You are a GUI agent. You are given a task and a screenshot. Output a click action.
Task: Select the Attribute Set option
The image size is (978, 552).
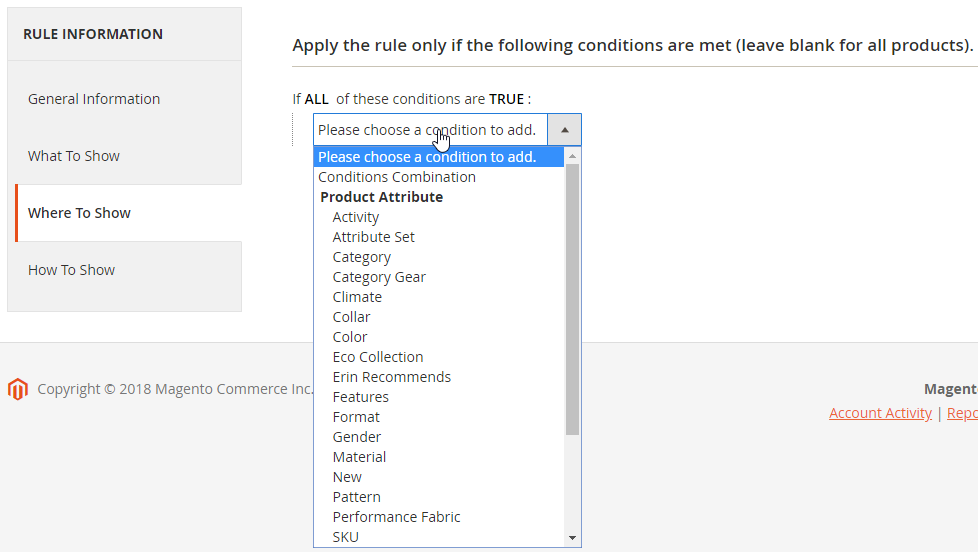[x=374, y=237]
